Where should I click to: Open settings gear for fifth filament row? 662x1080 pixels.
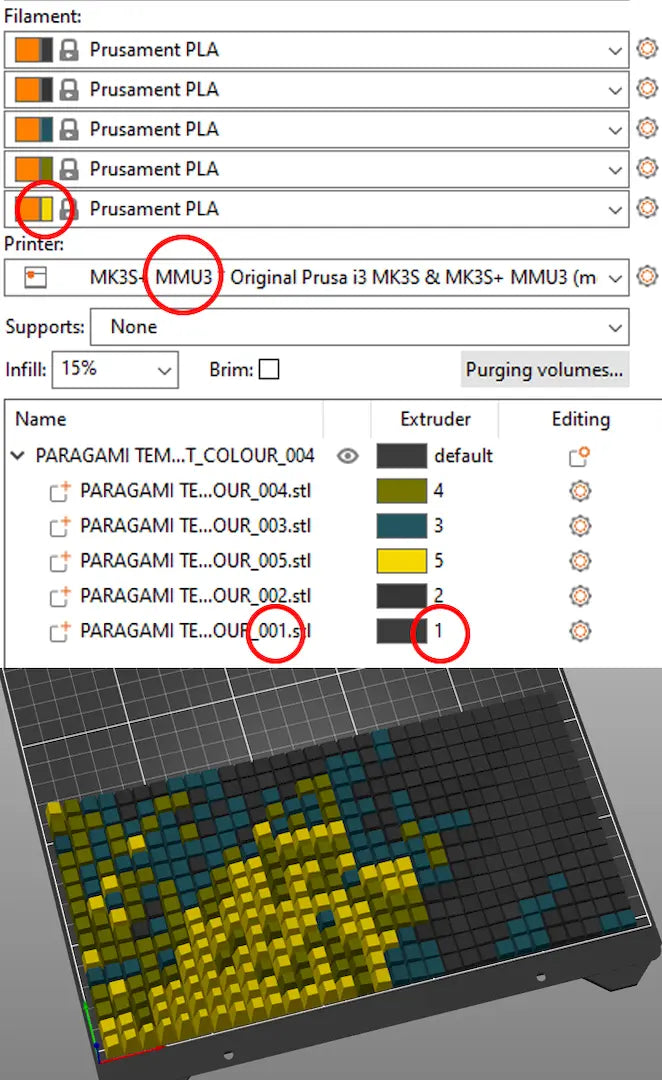pos(646,207)
